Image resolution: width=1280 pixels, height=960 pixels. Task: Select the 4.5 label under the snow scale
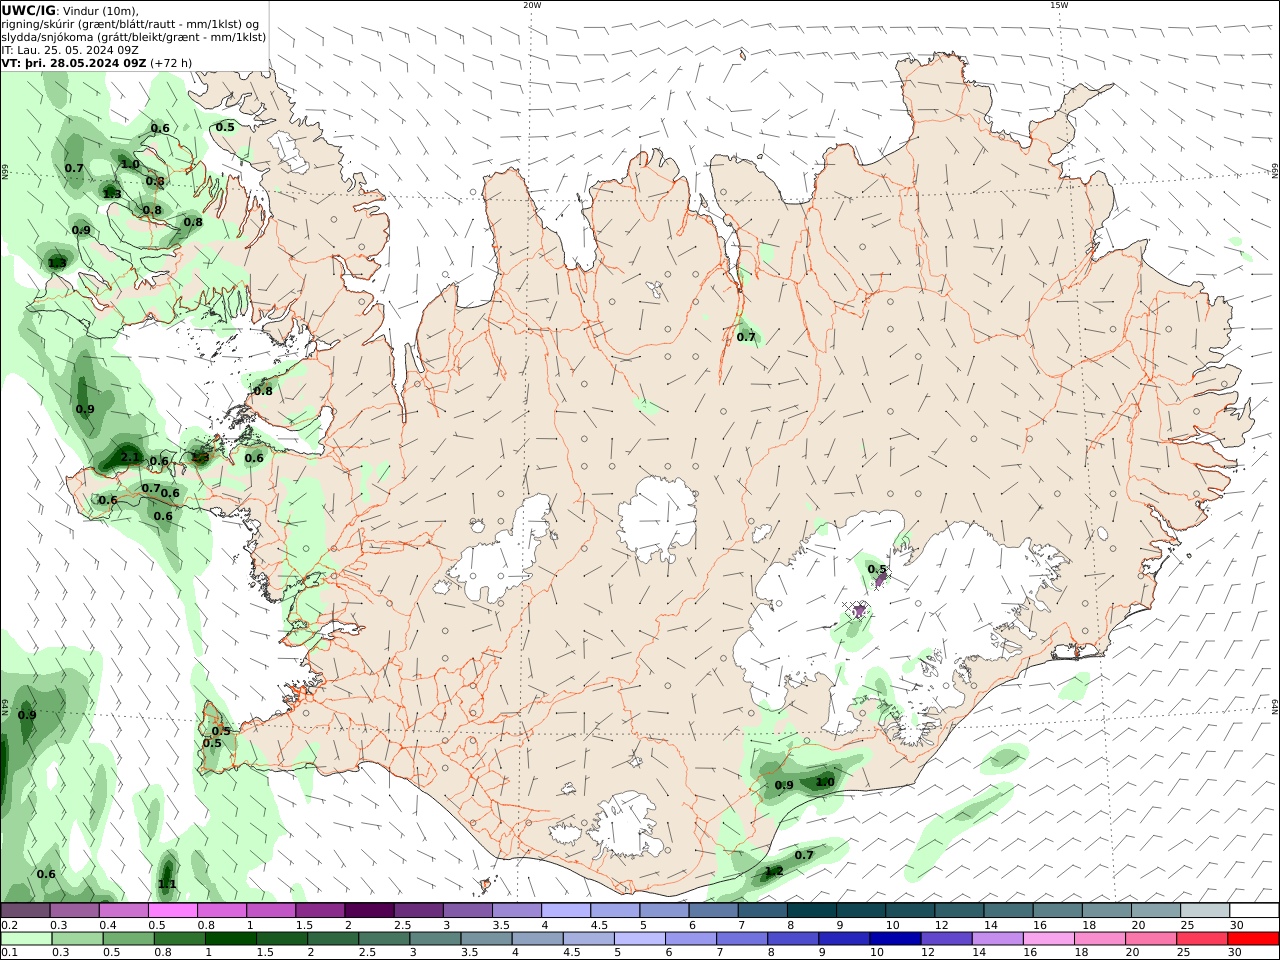[600, 925]
